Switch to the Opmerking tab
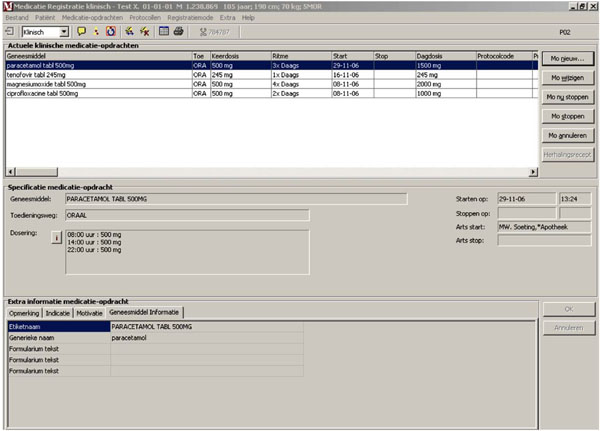 click(x=24, y=312)
